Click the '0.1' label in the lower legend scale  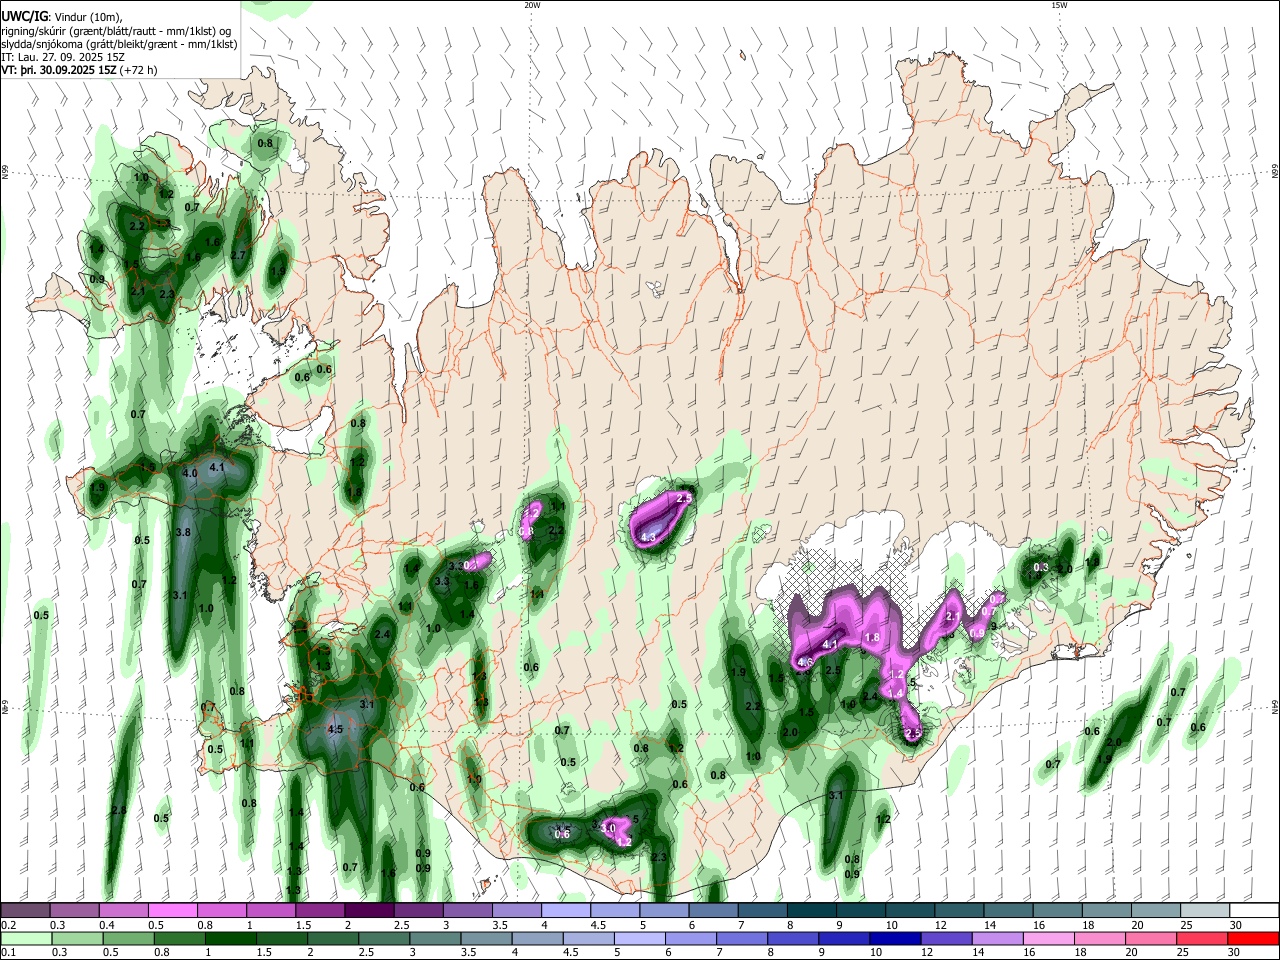click(x=7, y=952)
